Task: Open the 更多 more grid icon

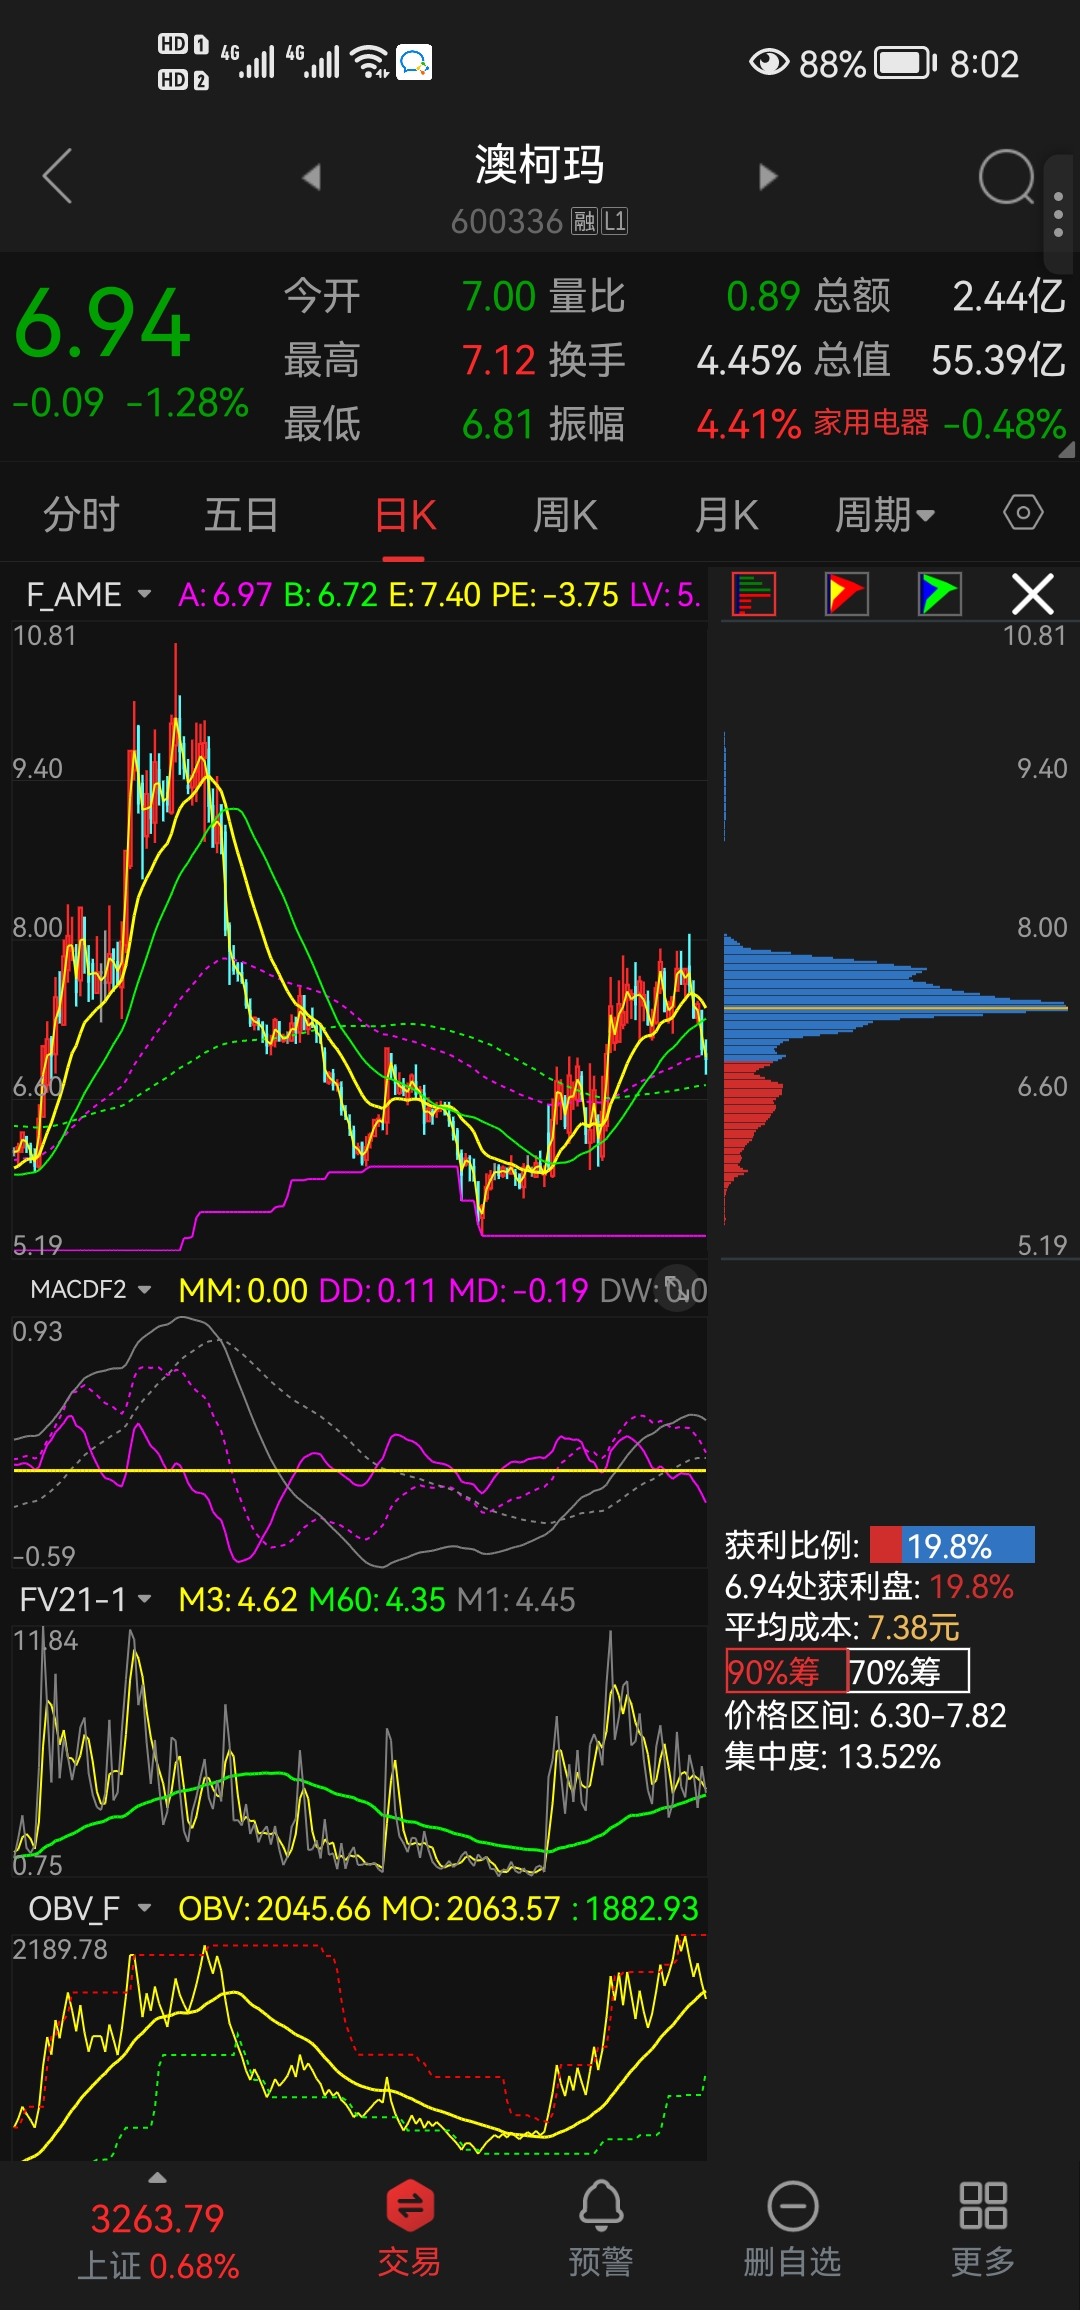Action: click(983, 2230)
